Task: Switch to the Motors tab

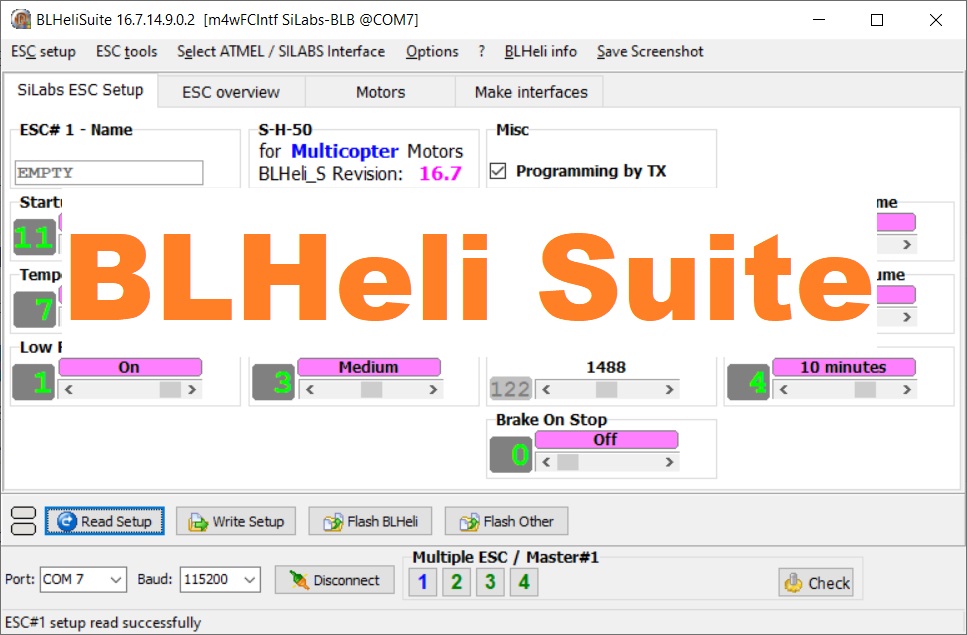Action: pos(380,92)
